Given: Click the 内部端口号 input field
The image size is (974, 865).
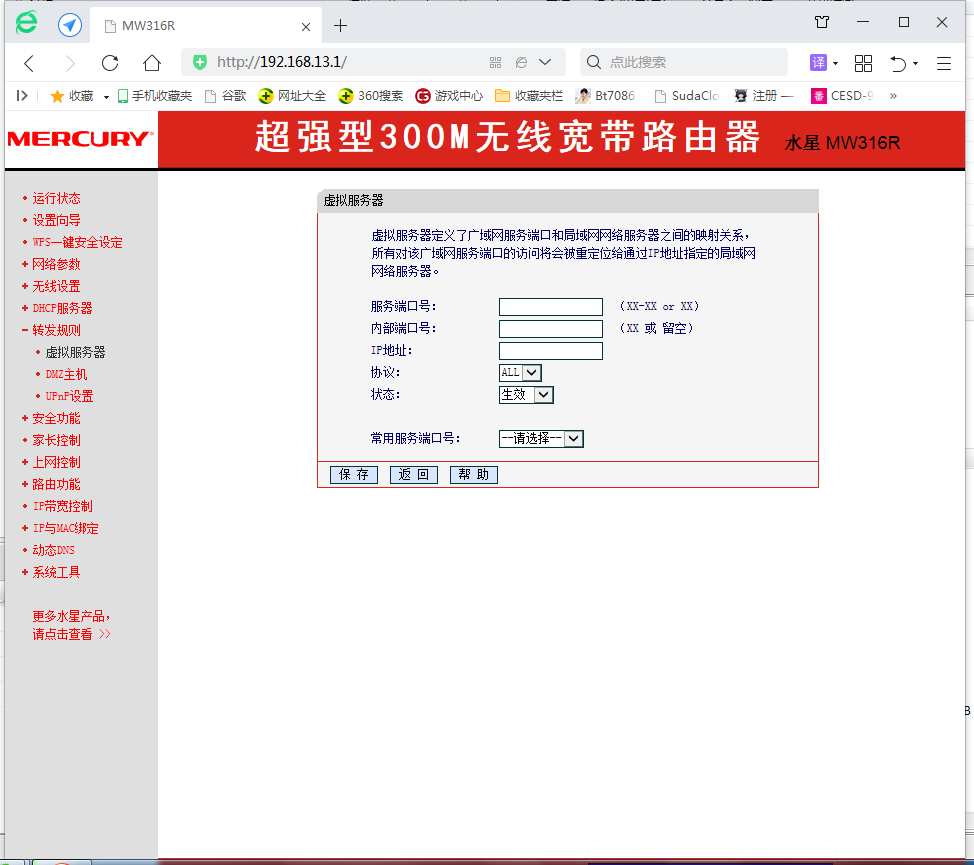Looking at the screenshot, I should click(550, 329).
